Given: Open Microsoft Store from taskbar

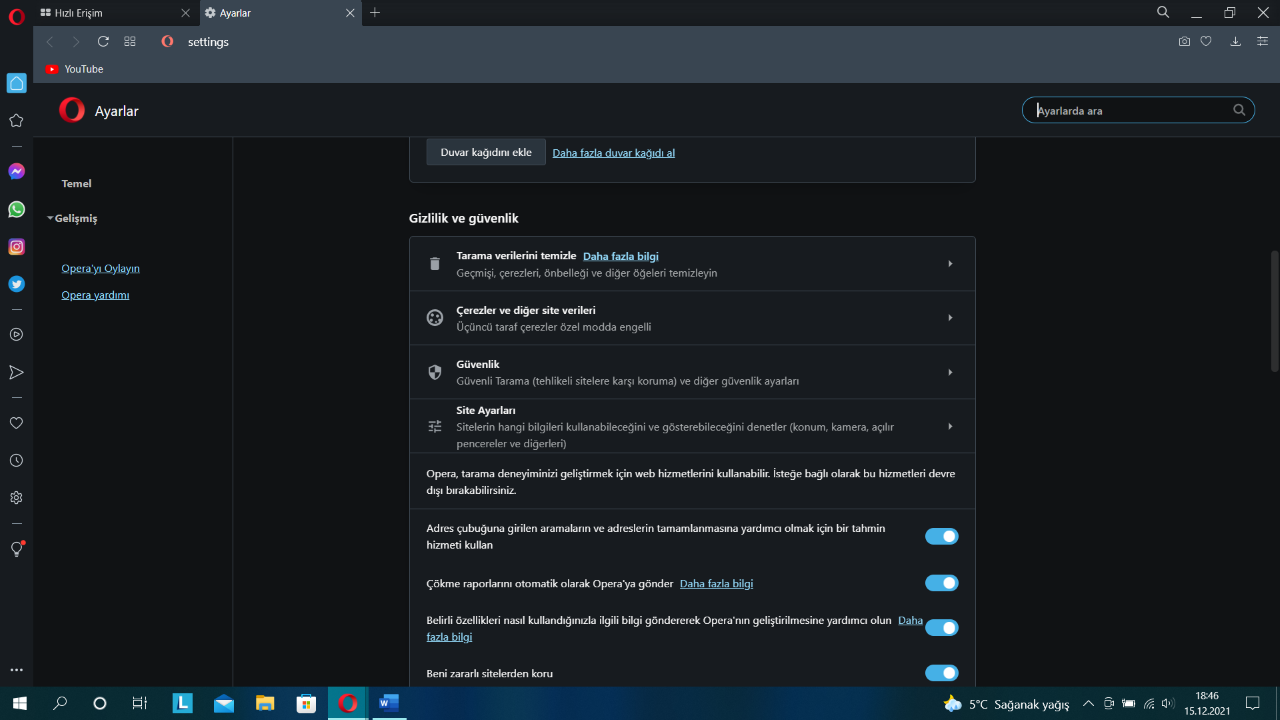Looking at the screenshot, I should coord(306,703).
